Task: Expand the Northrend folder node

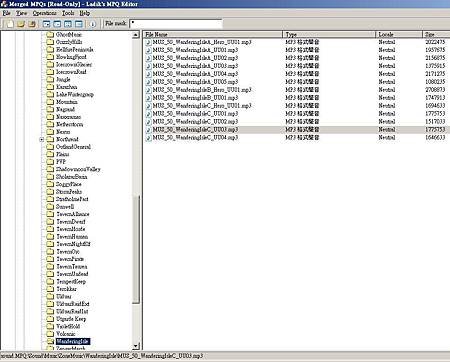Action: click(x=42, y=139)
